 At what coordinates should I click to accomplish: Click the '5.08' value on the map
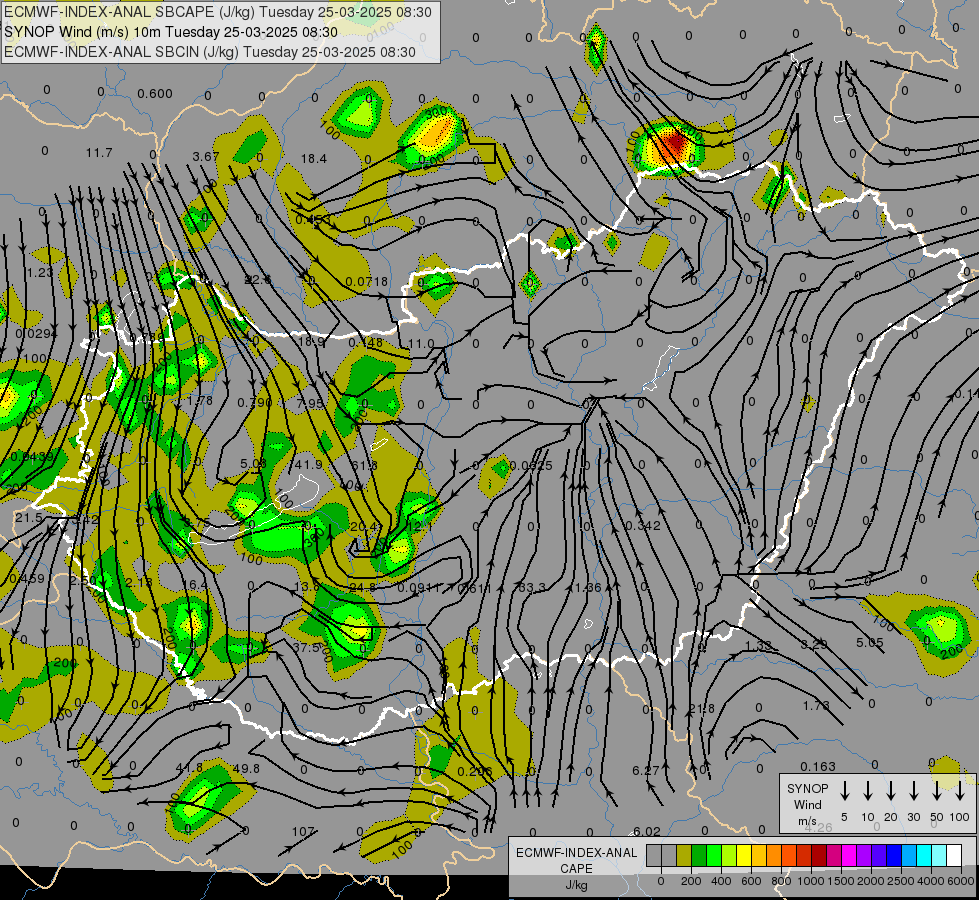(x=253, y=463)
